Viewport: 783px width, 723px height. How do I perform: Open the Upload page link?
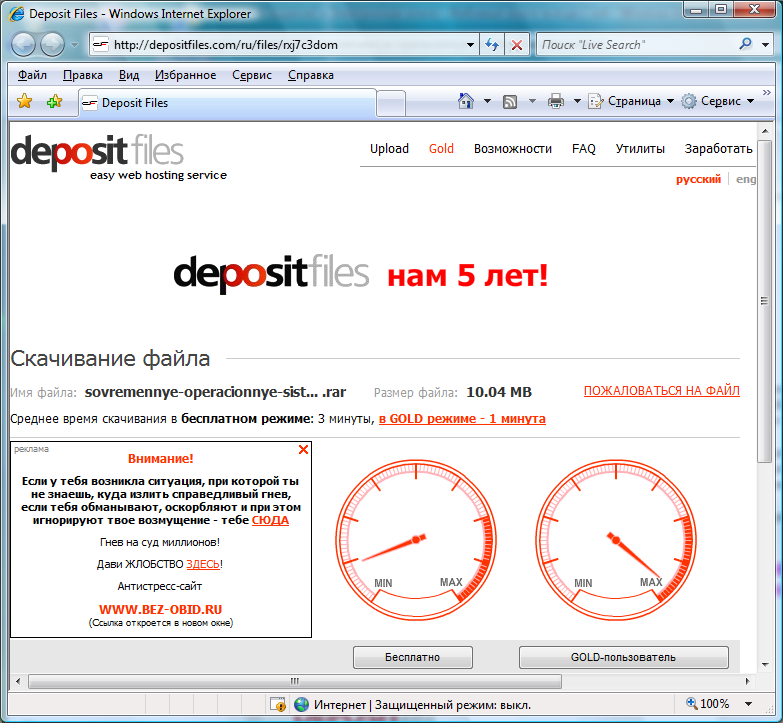[389, 149]
